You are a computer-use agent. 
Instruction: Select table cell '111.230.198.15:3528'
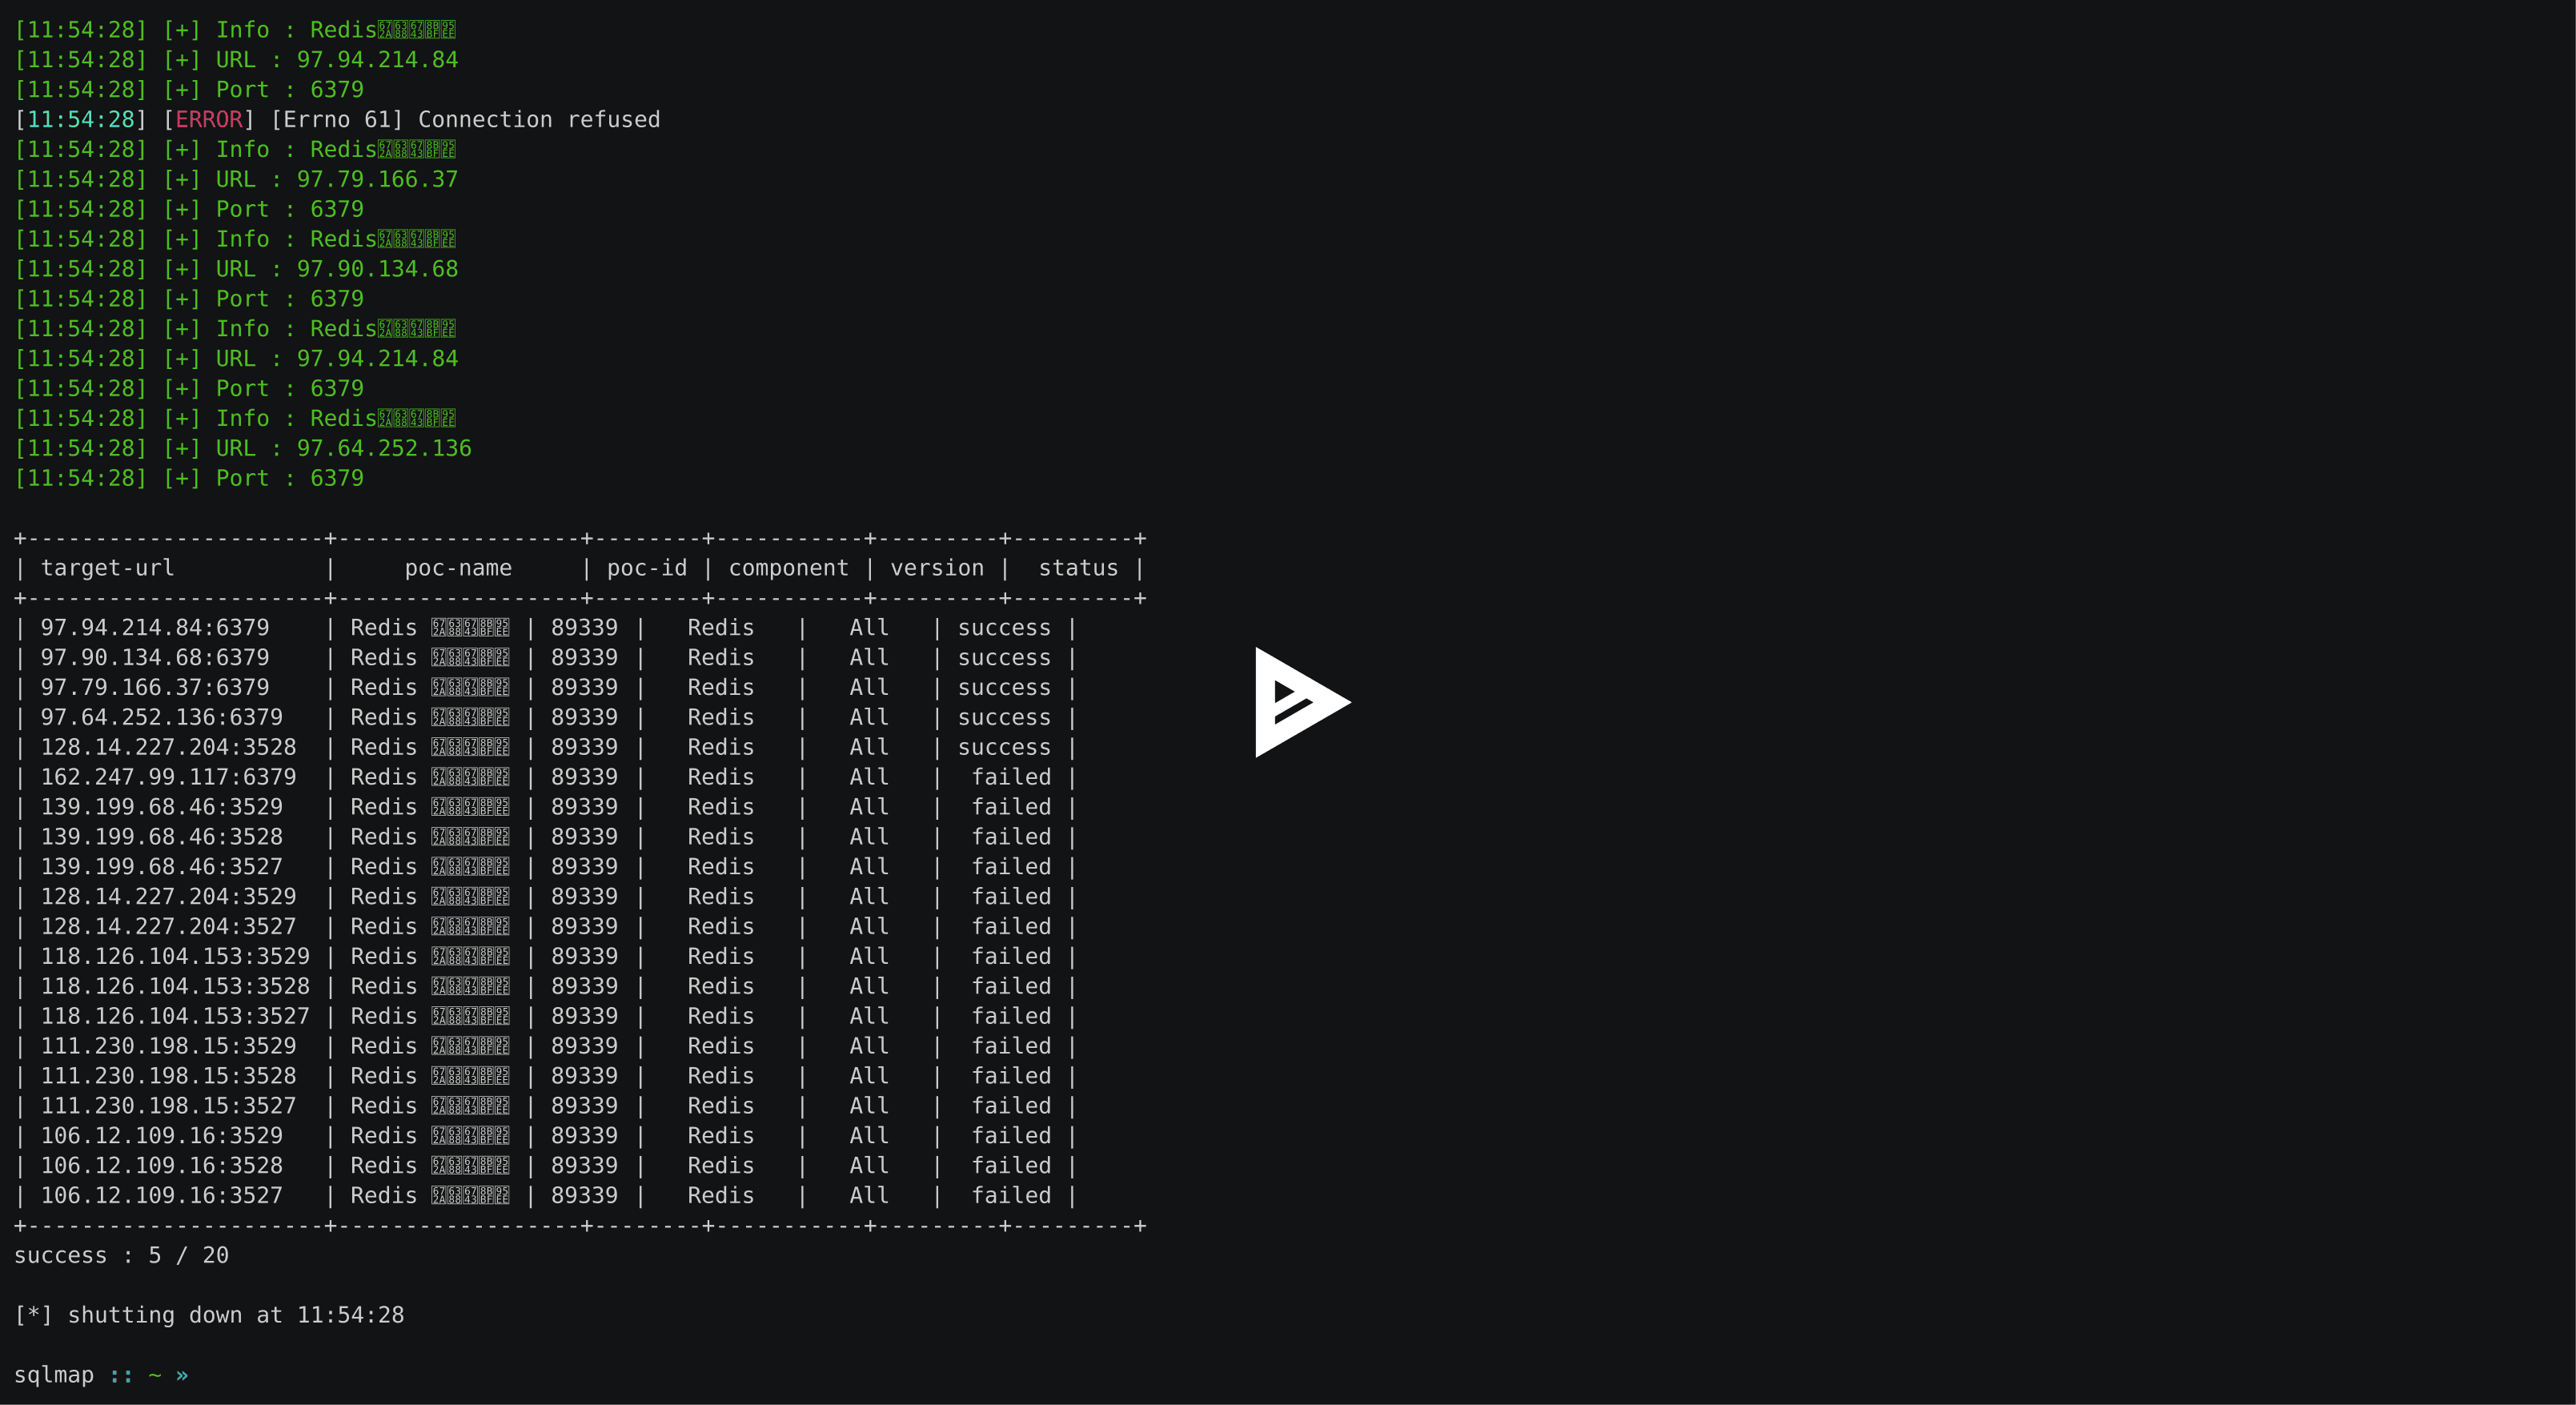point(168,1076)
